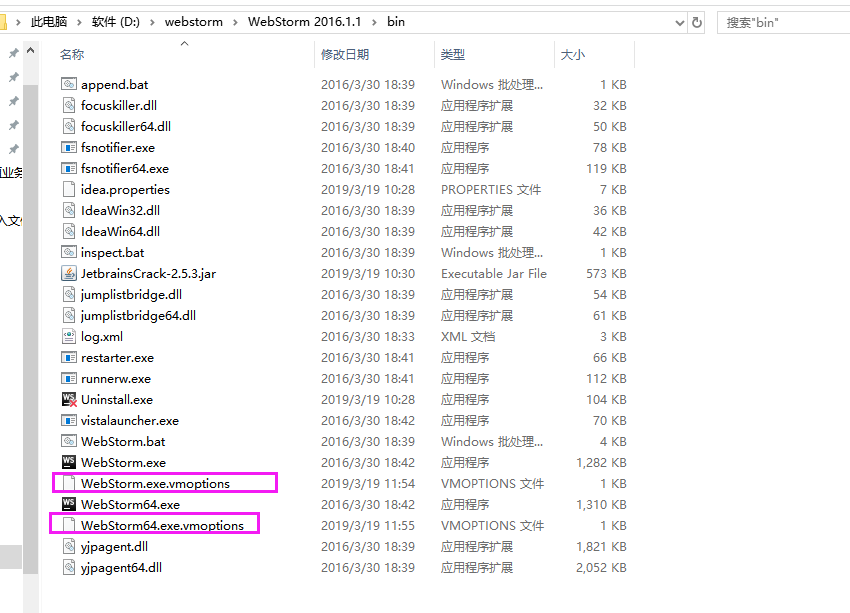Click the IdeaWin32.dll file icon
Screen dimensions: 850x613
(69, 210)
